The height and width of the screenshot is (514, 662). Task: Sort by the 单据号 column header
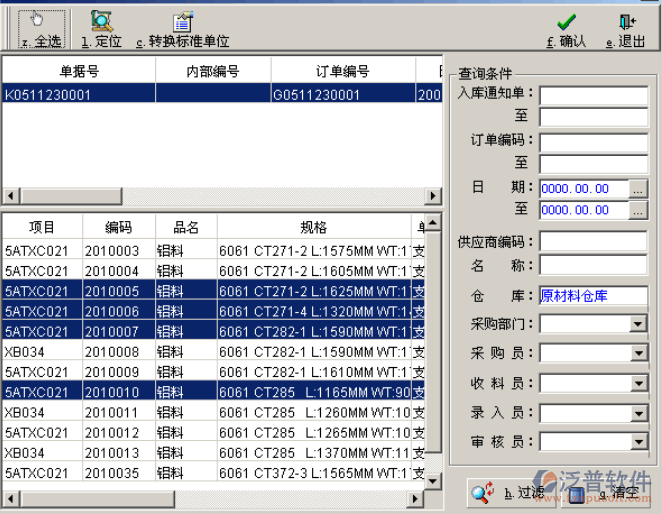(x=78, y=72)
